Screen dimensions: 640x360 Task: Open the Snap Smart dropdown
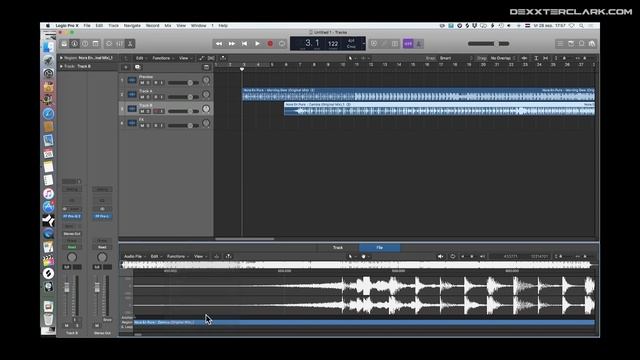(455, 58)
